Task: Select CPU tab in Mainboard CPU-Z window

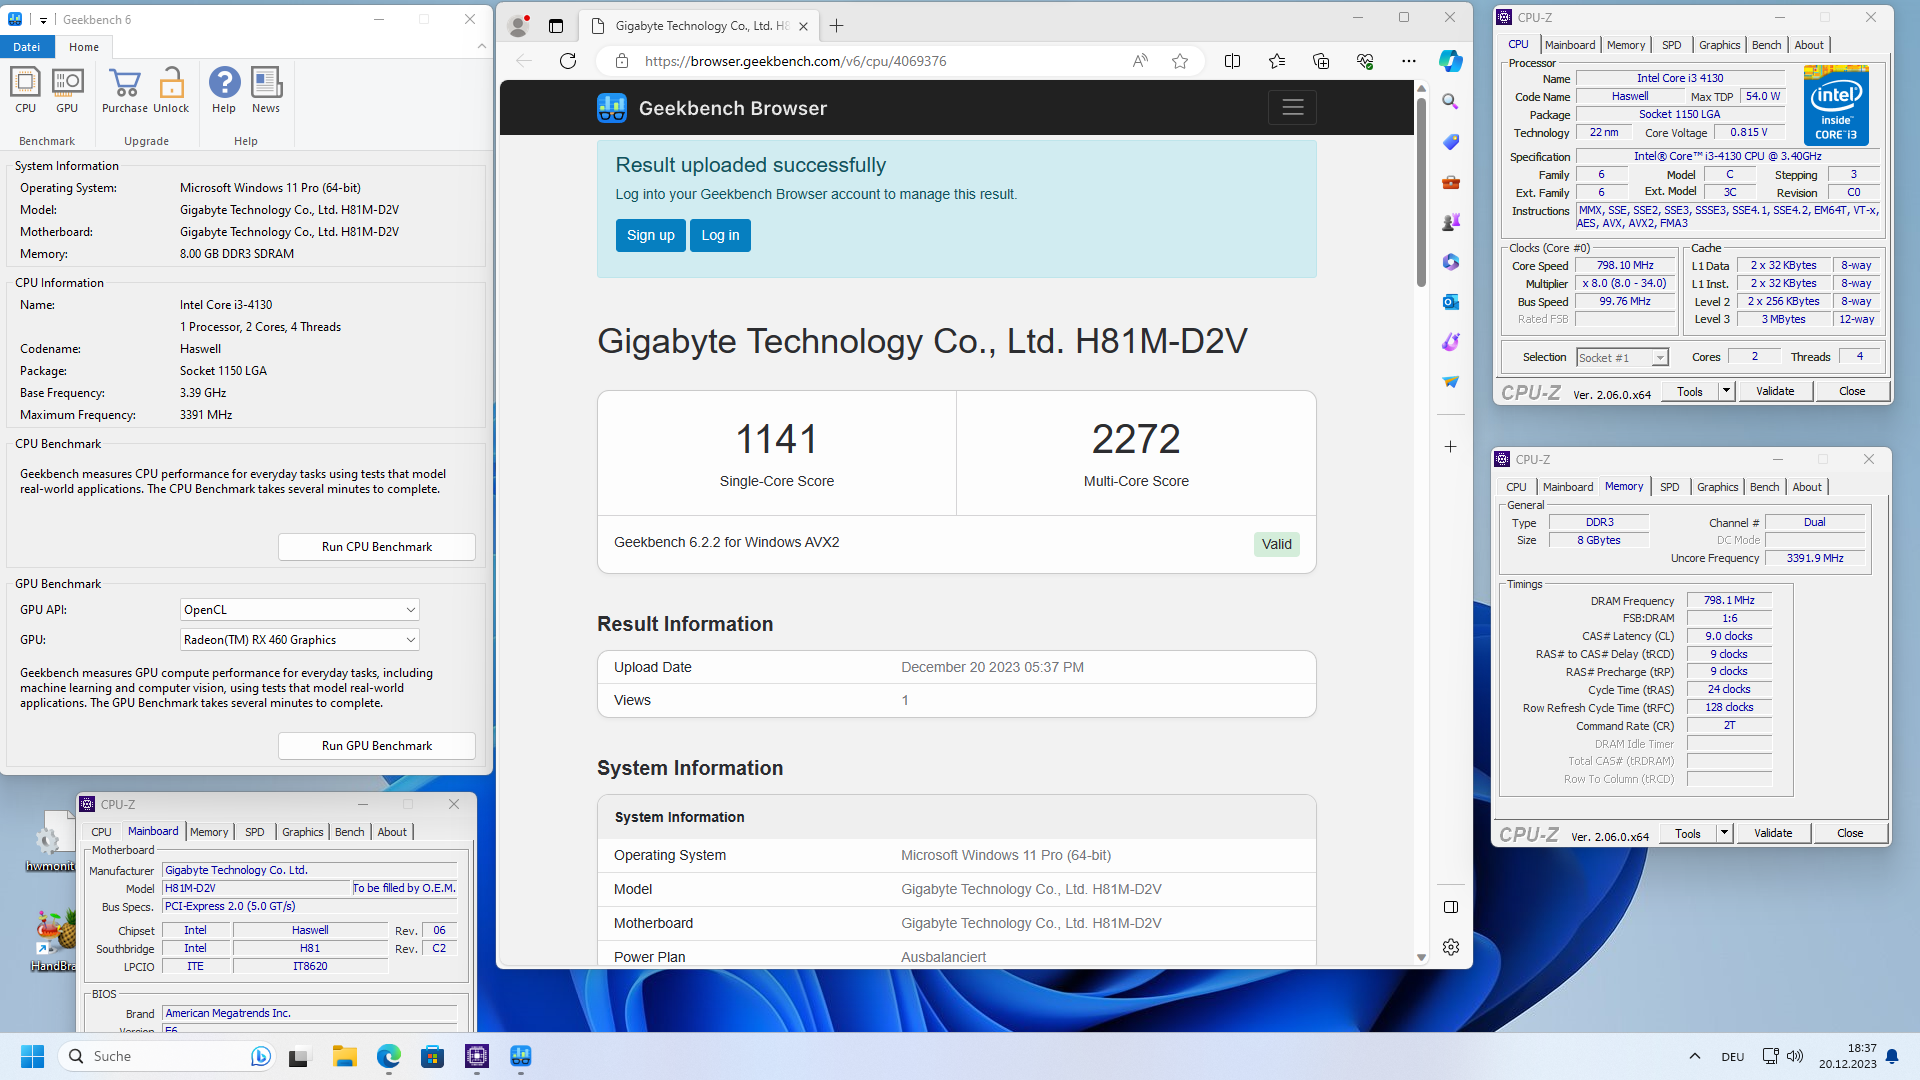Action: point(101,832)
